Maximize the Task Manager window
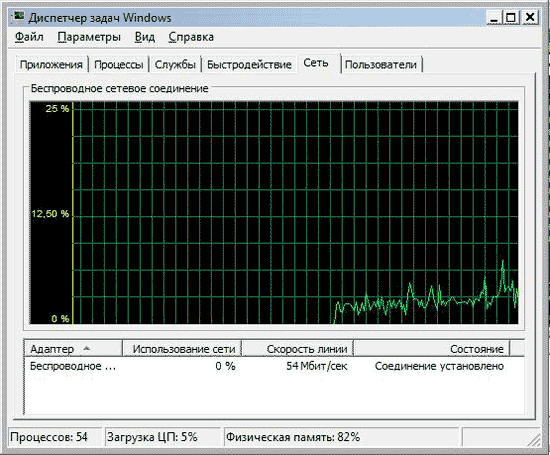550x455 pixels. click(511, 18)
